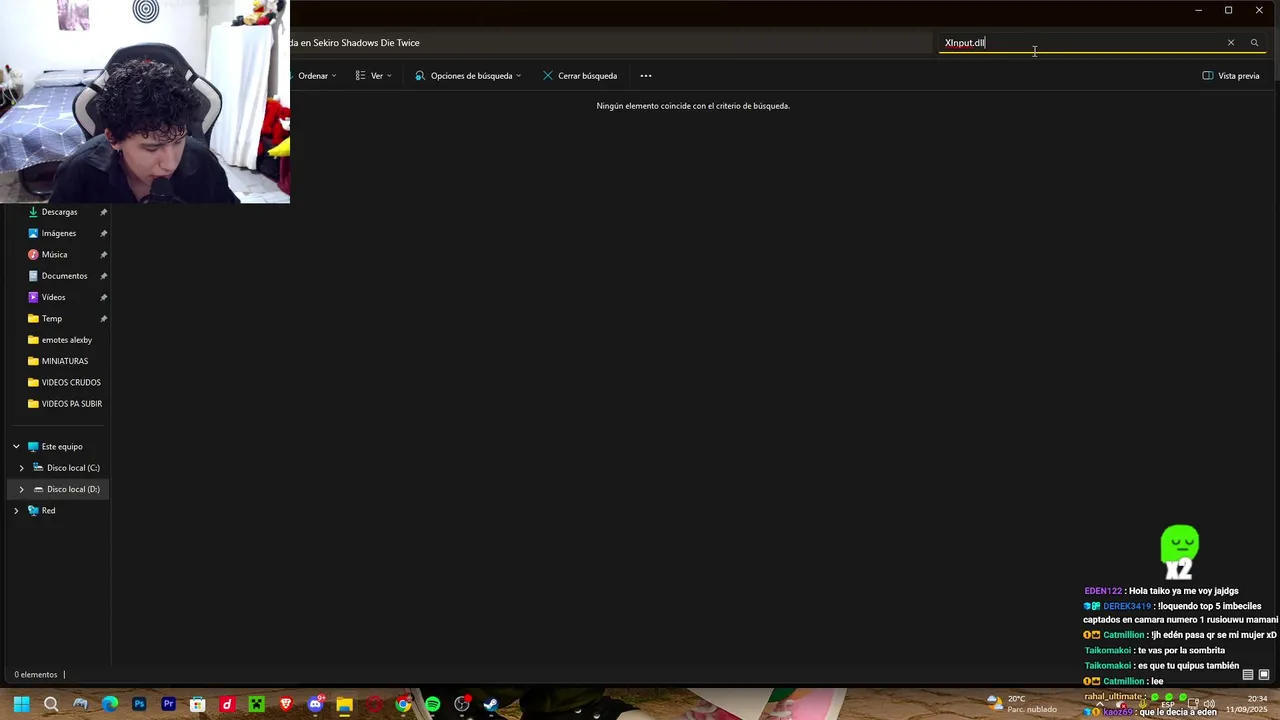Click the pin icon next to Imágenes
The image size is (1280, 720).
click(x=103, y=233)
